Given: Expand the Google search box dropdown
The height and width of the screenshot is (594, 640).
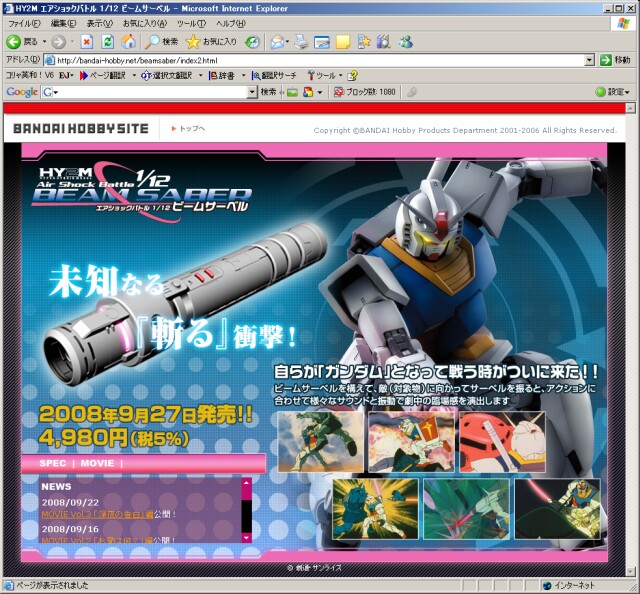Looking at the screenshot, I should [252, 92].
